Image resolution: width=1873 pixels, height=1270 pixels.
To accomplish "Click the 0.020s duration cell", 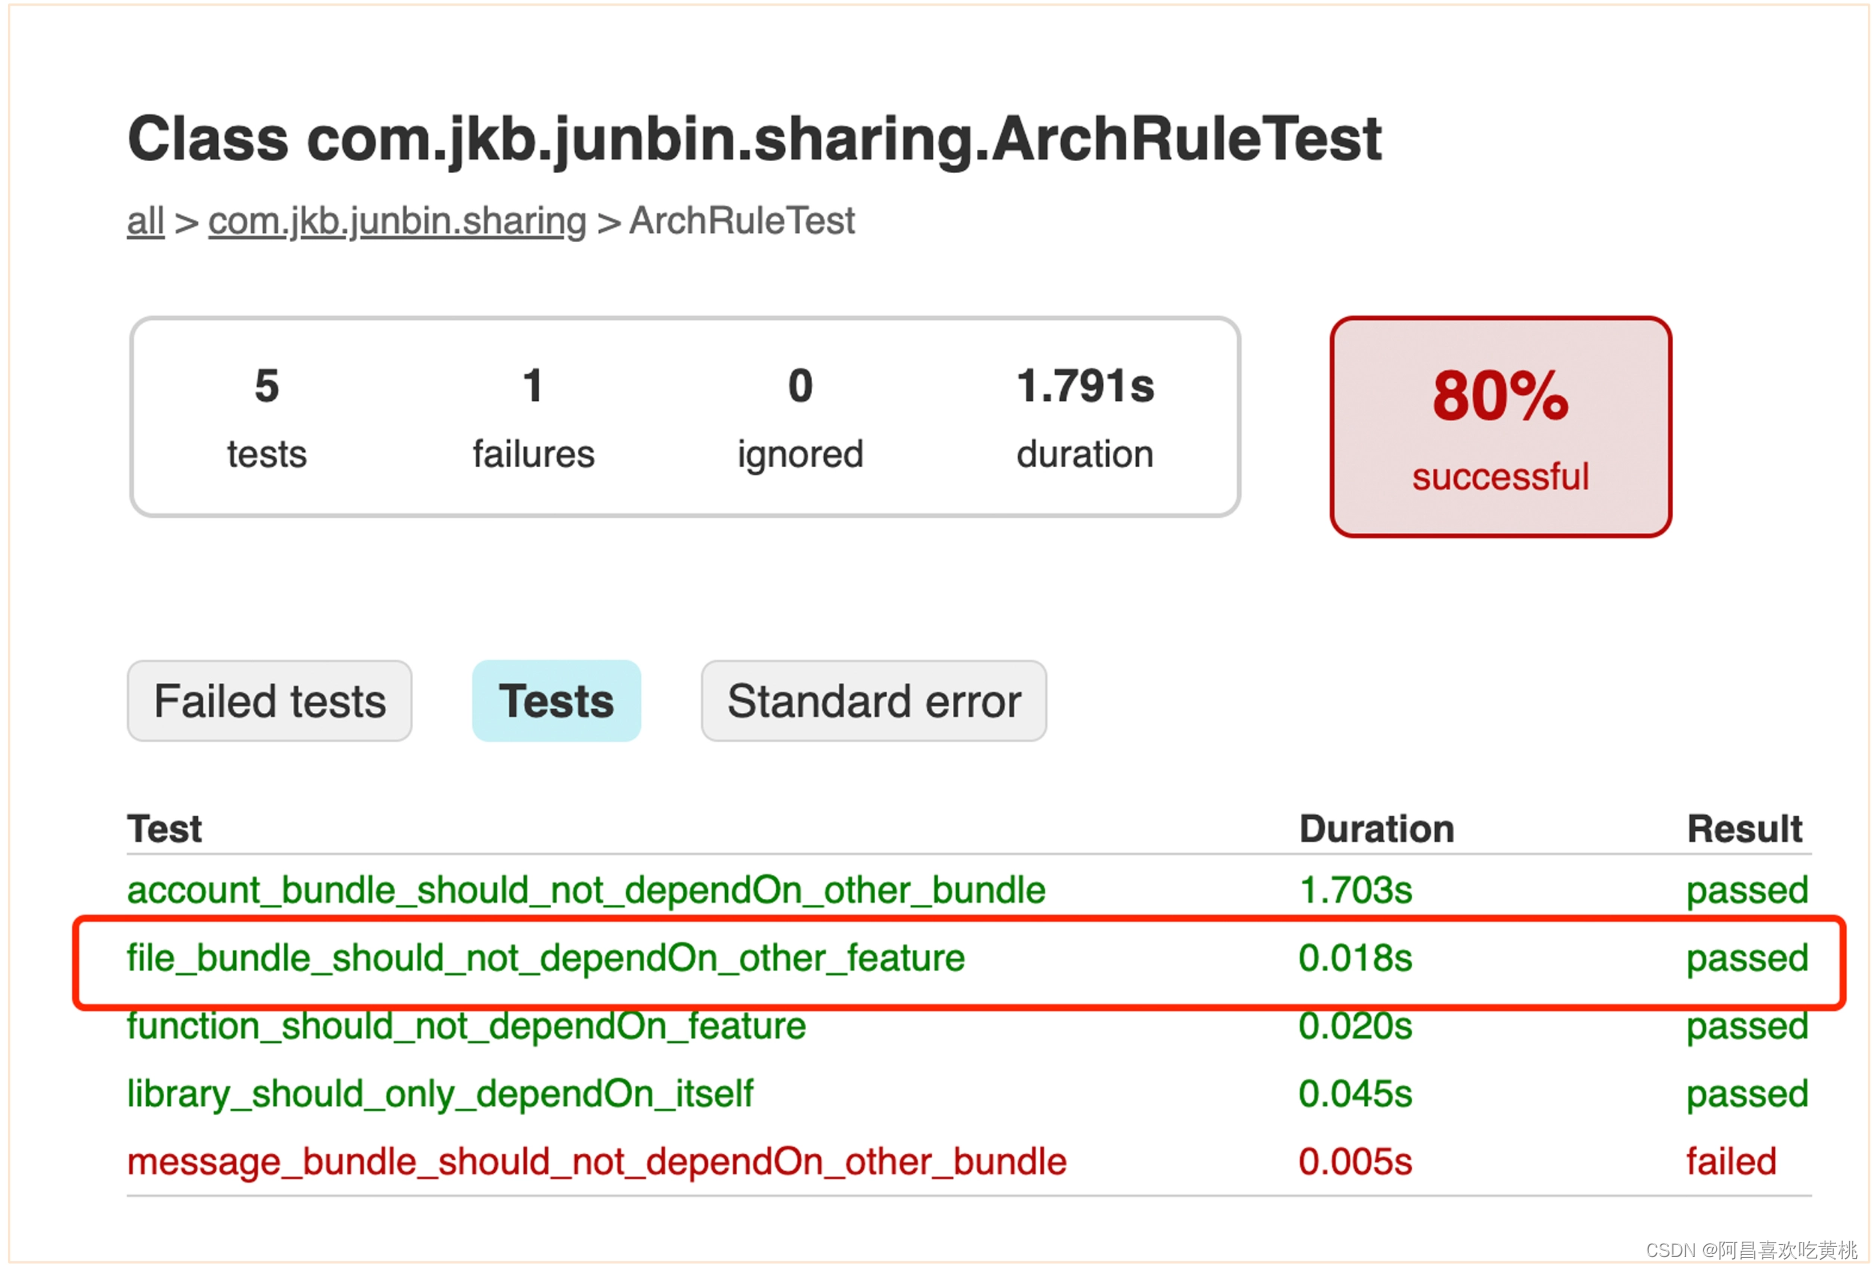I will click(x=1355, y=1026).
